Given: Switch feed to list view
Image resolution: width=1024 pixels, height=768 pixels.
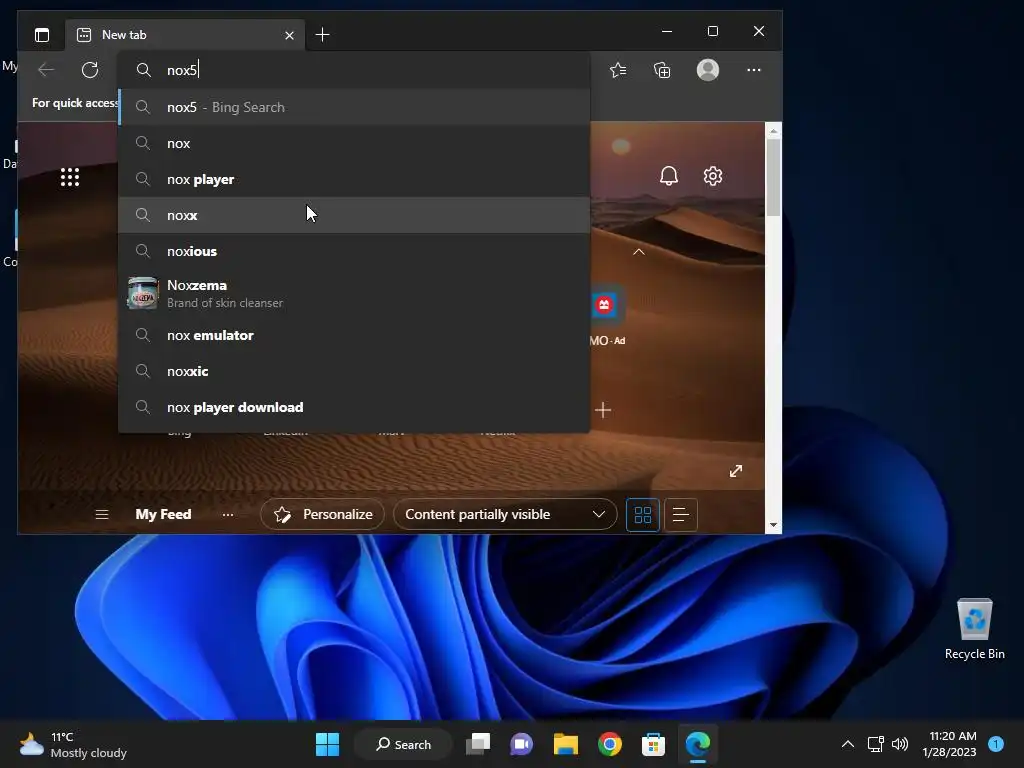Looking at the screenshot, I should (680, 515).
